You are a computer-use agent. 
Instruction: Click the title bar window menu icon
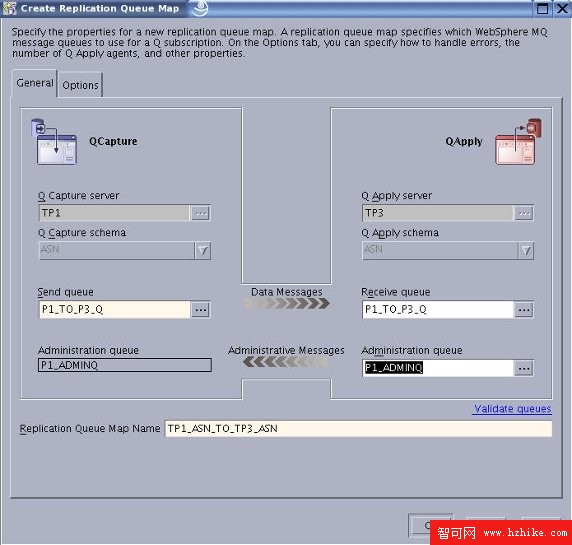click(x=9, y=8)
